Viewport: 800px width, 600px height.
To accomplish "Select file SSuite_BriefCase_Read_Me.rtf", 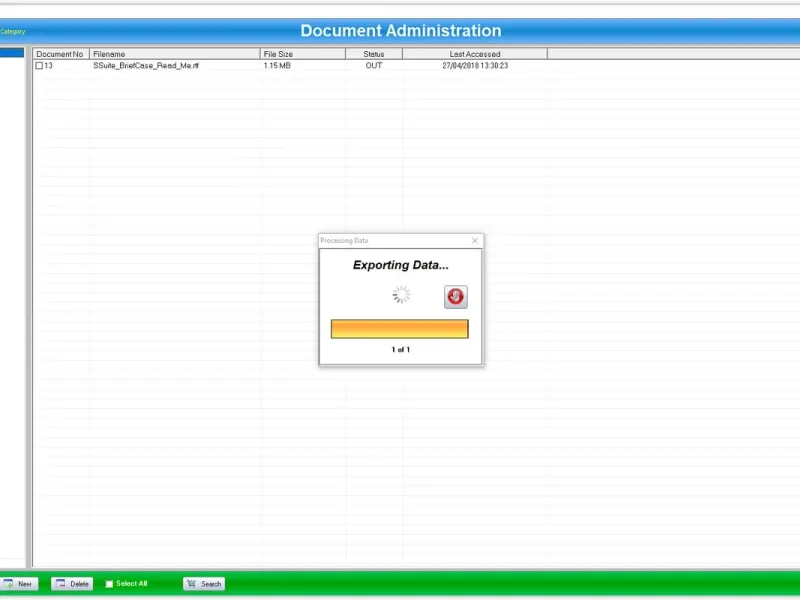I will pyautogui.click(x=146, y=66).
